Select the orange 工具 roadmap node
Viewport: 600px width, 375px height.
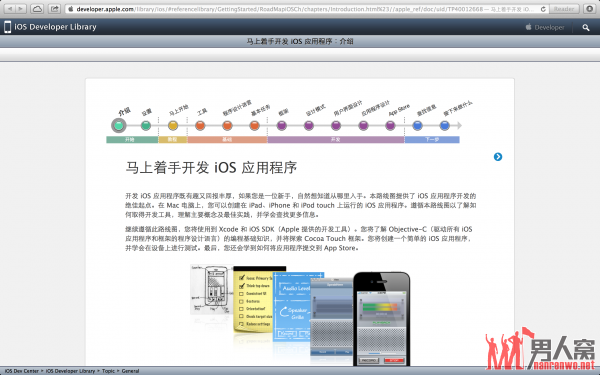pos(200,125)
